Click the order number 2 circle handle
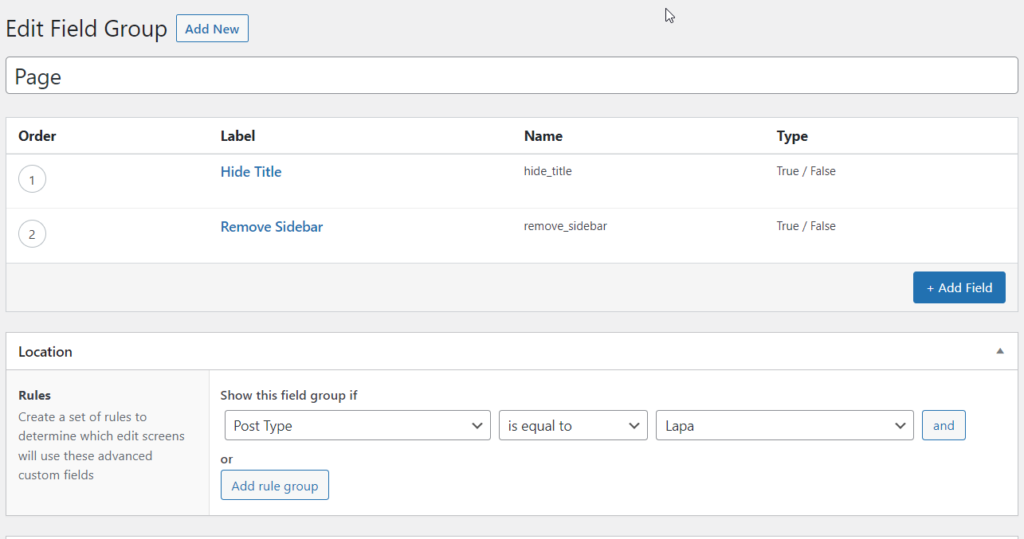The image size is (1024, 539). [x=32, y=235]
